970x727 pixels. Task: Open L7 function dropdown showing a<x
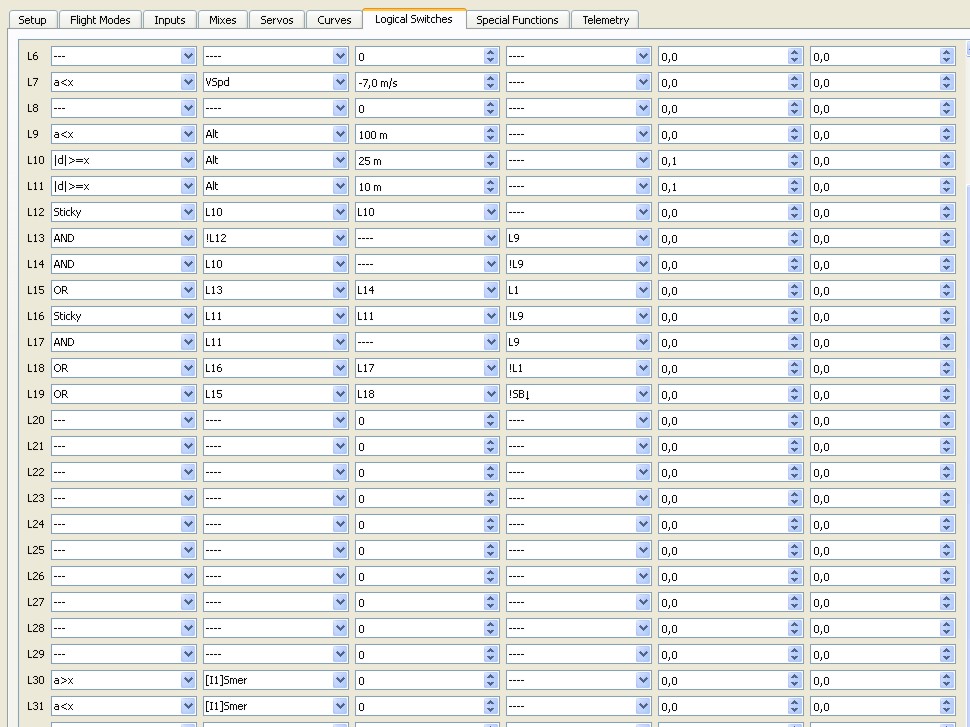[x=188, y=83]
